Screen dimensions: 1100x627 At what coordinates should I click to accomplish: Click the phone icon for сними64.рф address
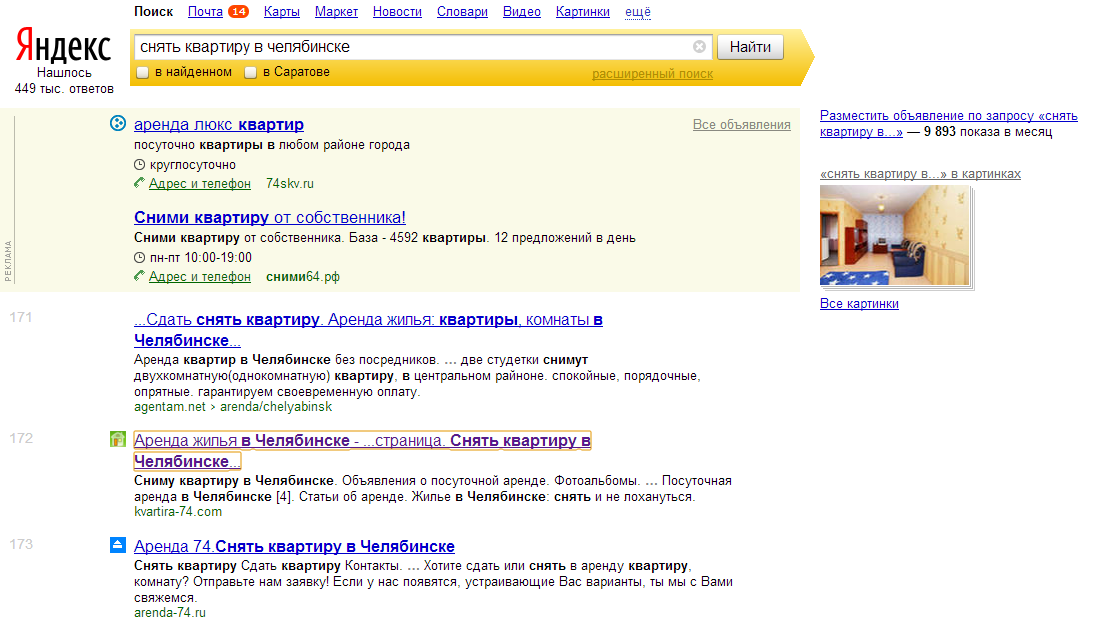coord(140,276)
